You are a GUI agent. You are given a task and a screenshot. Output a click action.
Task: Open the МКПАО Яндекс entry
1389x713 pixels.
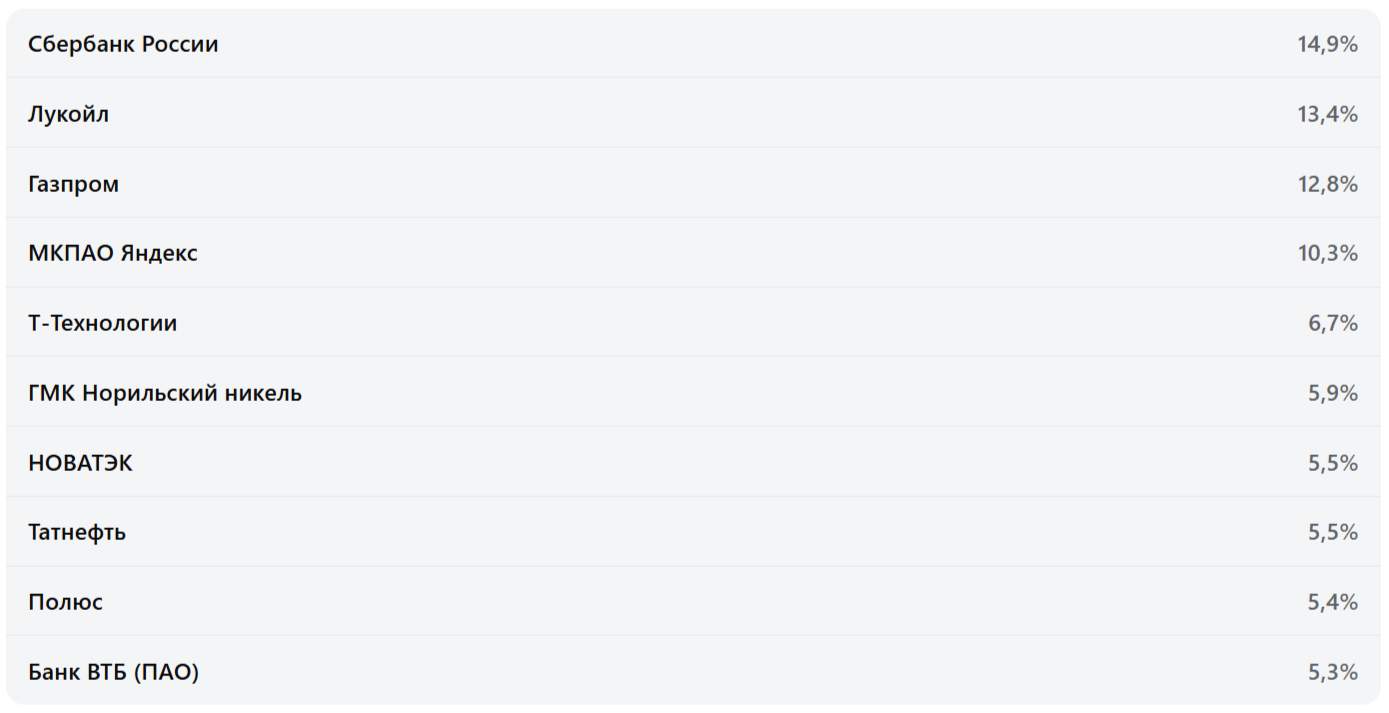pyautogui.click(x=113, y=253)
